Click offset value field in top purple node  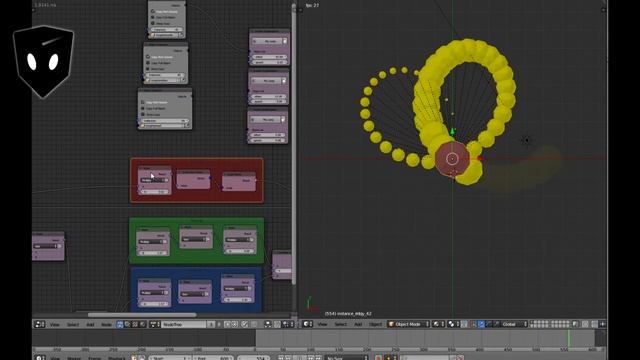tap(269, 57)
